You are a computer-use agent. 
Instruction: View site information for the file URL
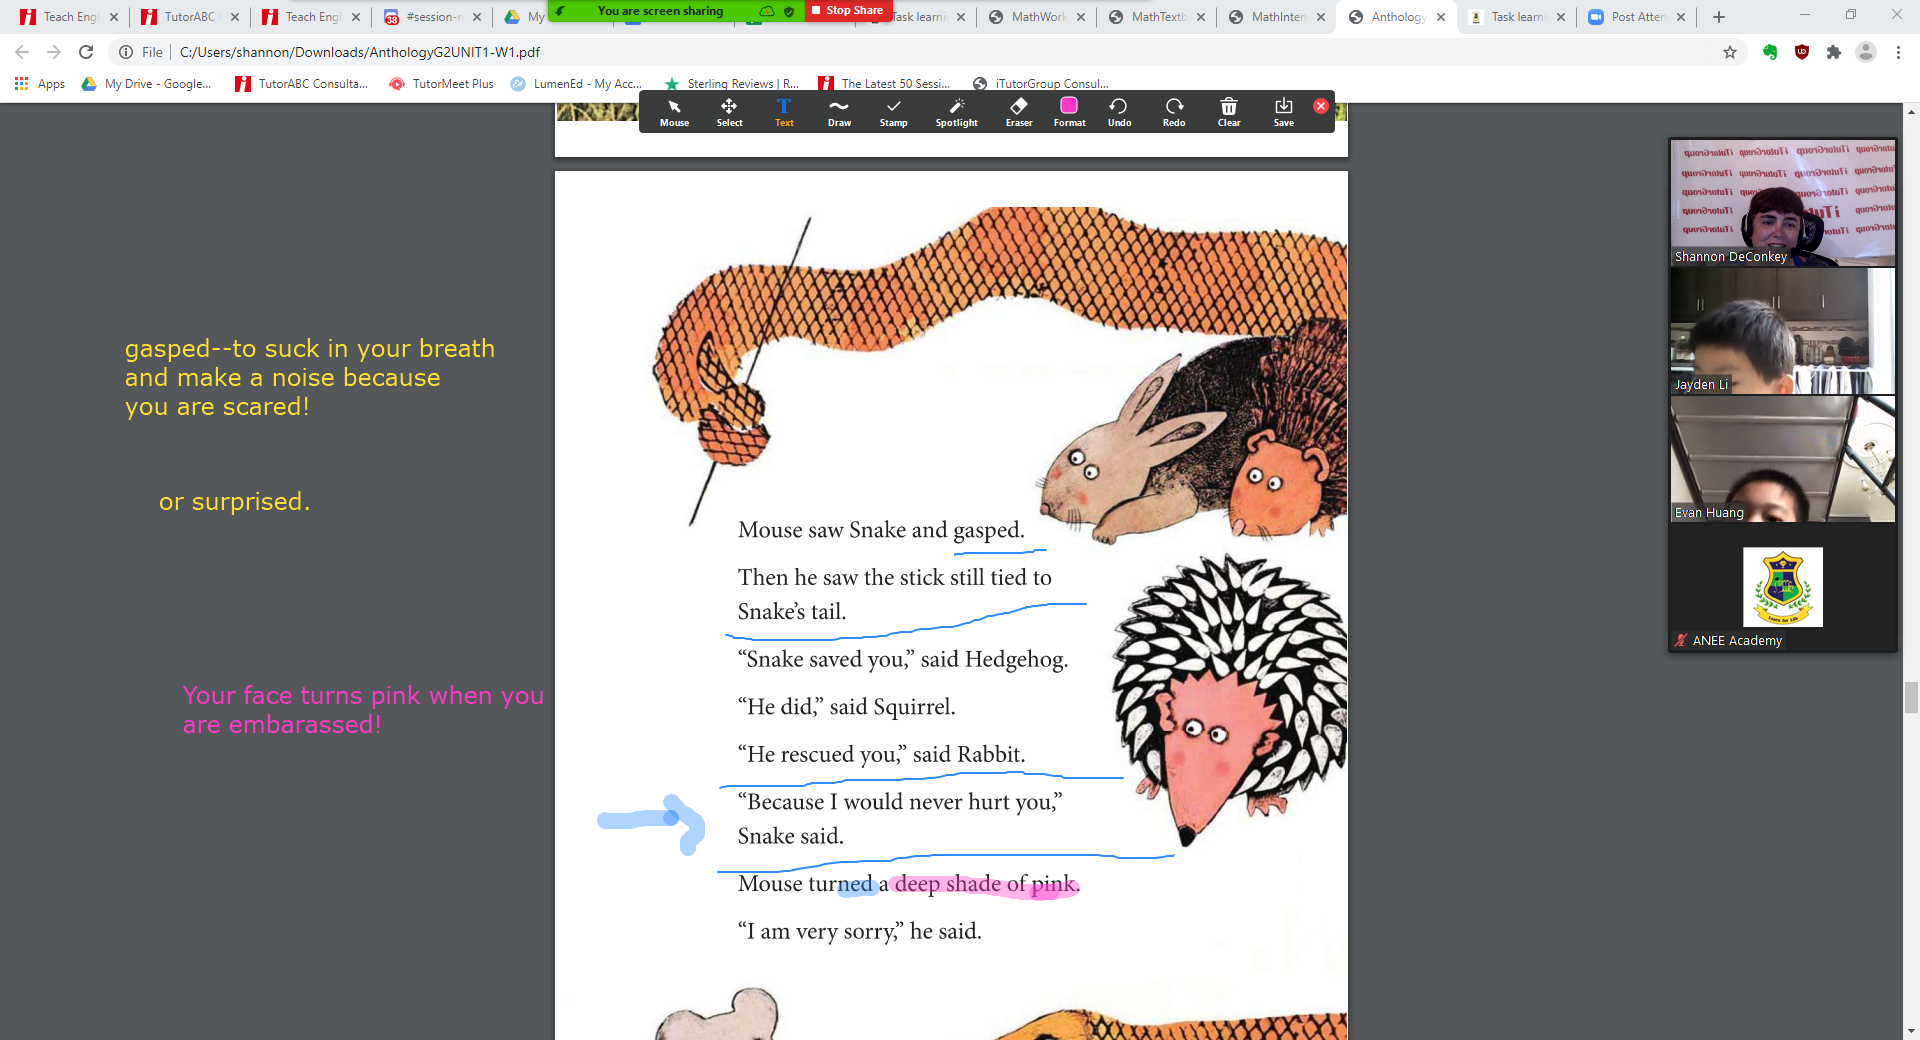pyautogui.click(x=126, y=52)
